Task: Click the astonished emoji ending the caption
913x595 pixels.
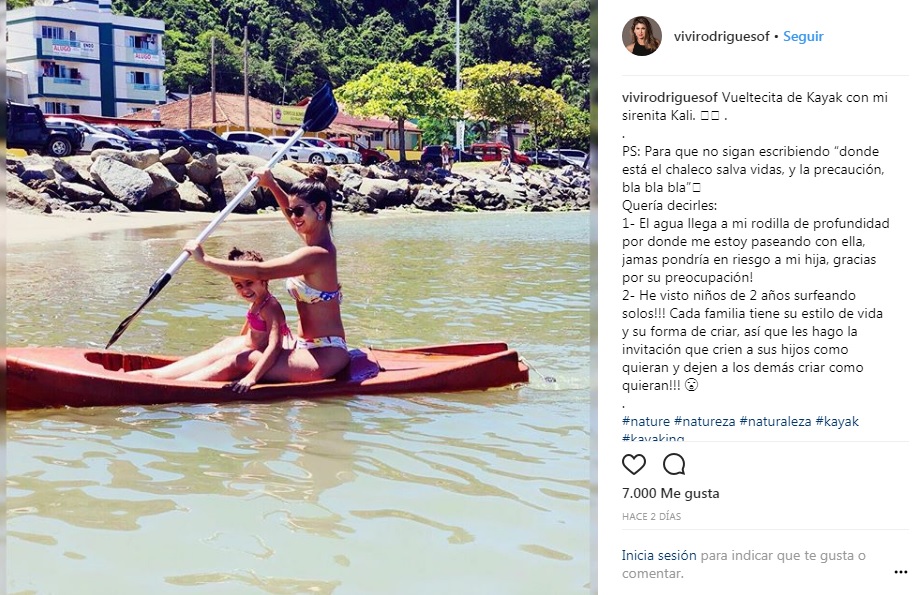Action: click(x=691, y=385)
